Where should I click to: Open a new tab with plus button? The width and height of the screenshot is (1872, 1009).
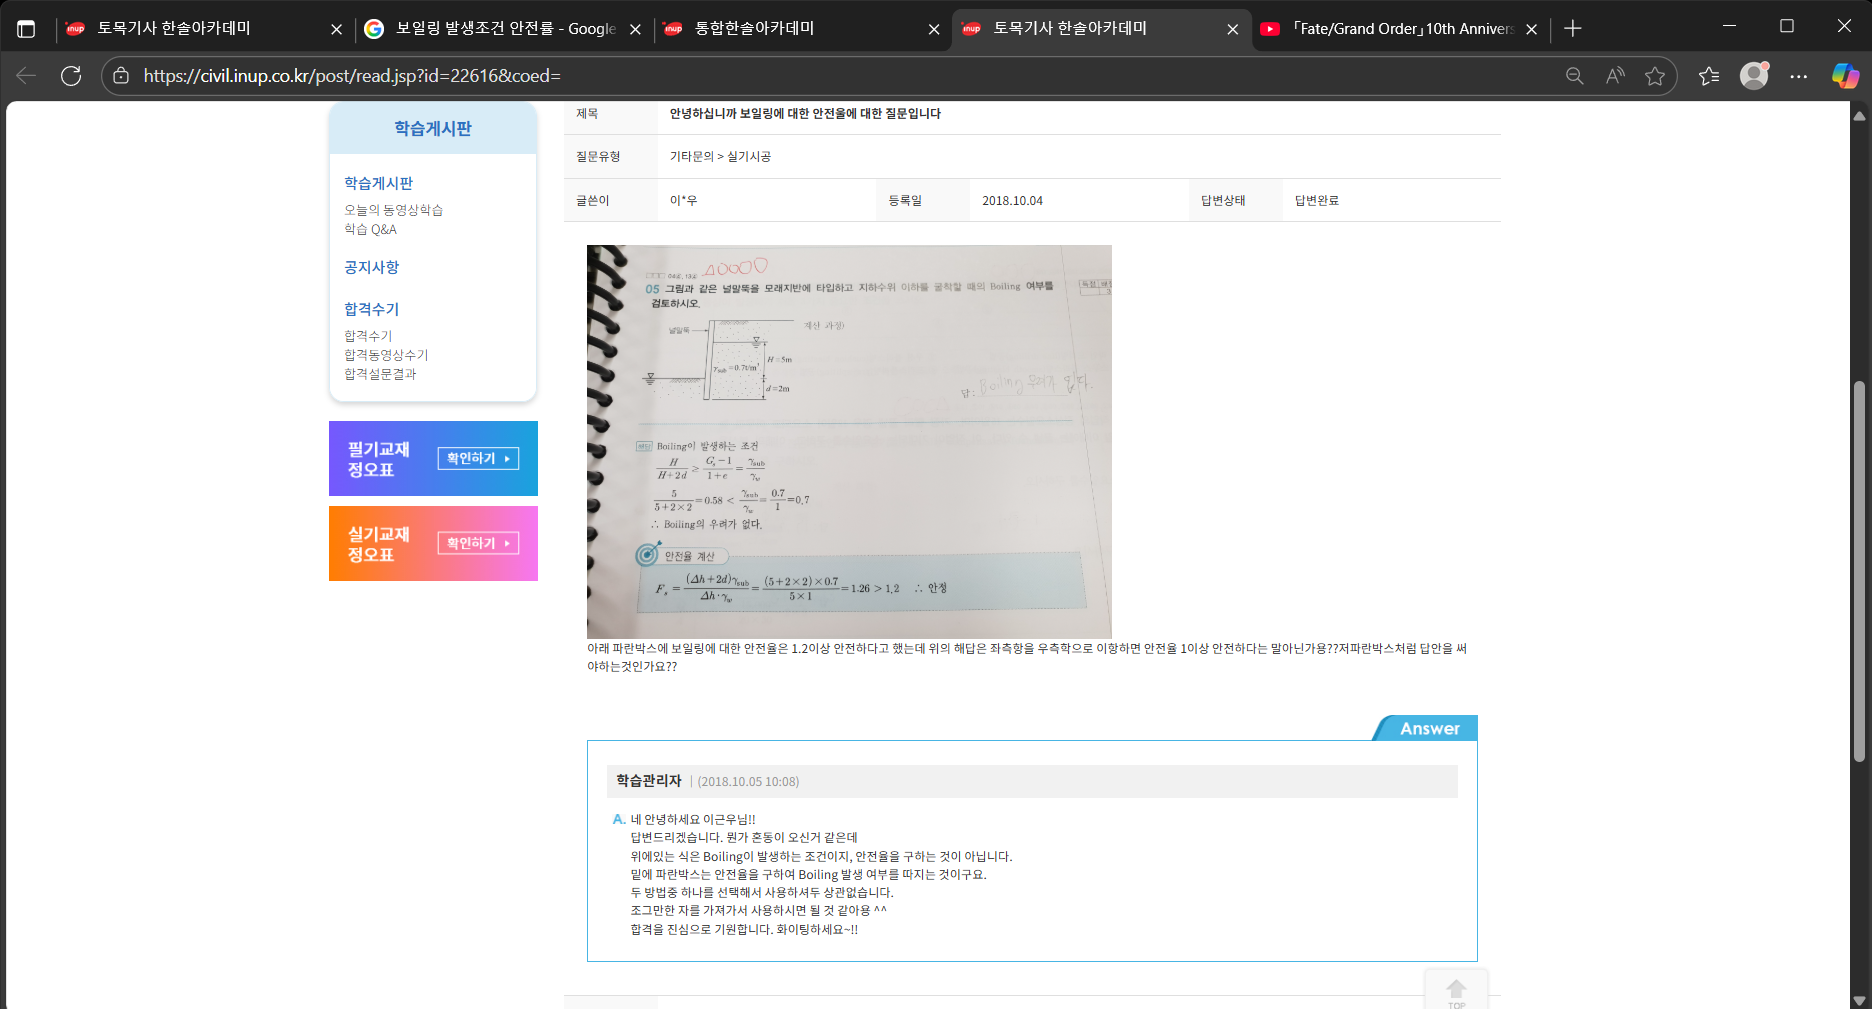point(1573,29)
